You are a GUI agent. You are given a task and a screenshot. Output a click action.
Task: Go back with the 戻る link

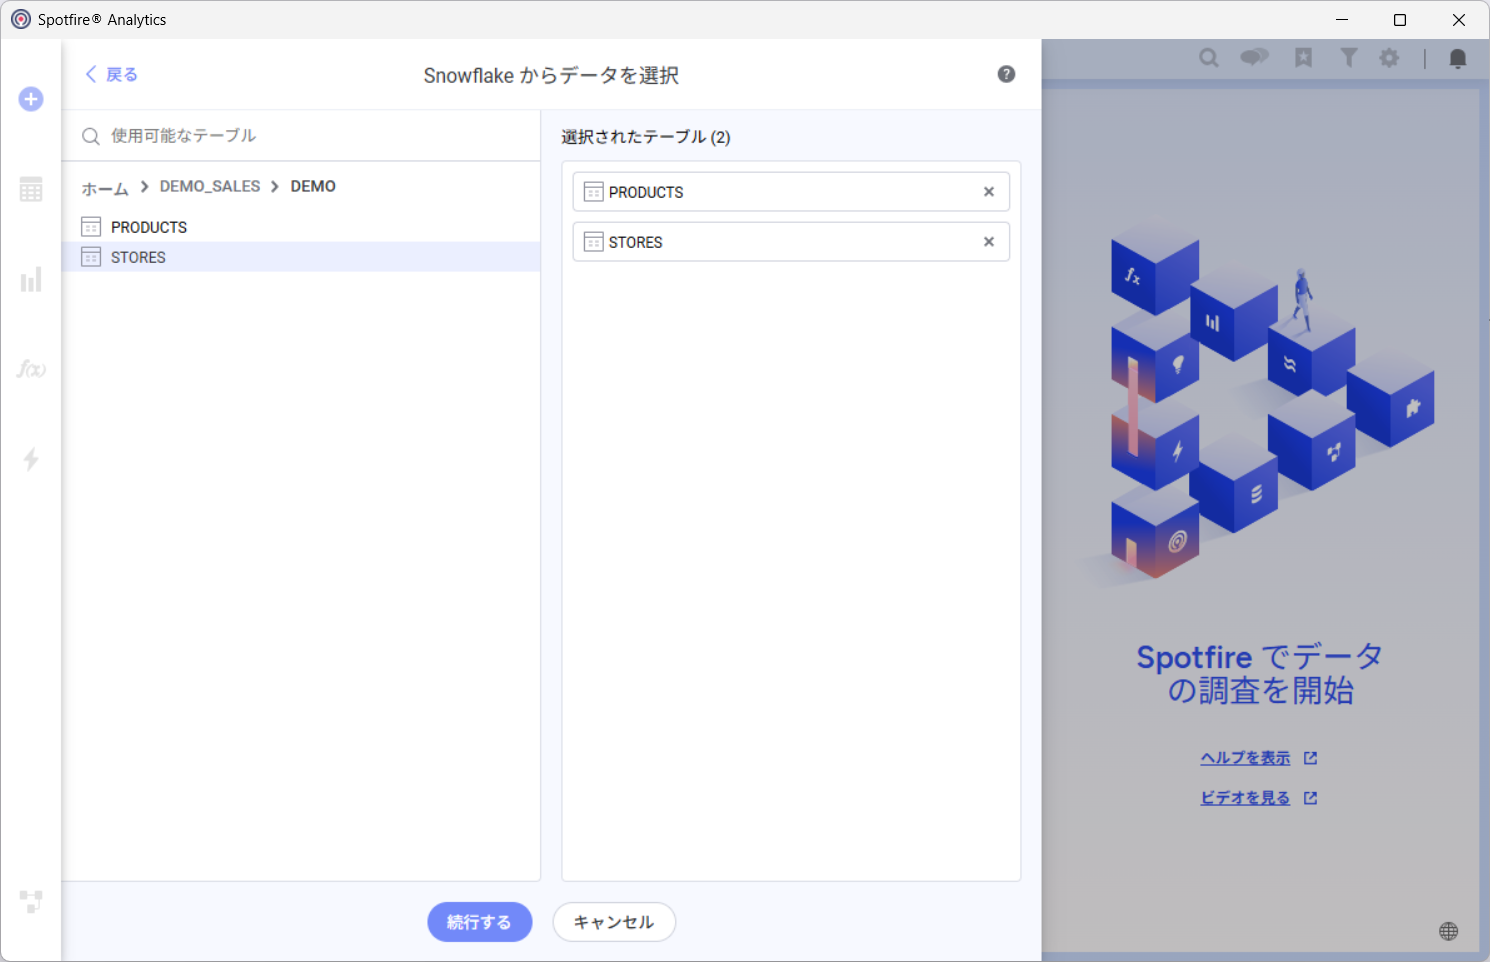[x=111, y=74]
